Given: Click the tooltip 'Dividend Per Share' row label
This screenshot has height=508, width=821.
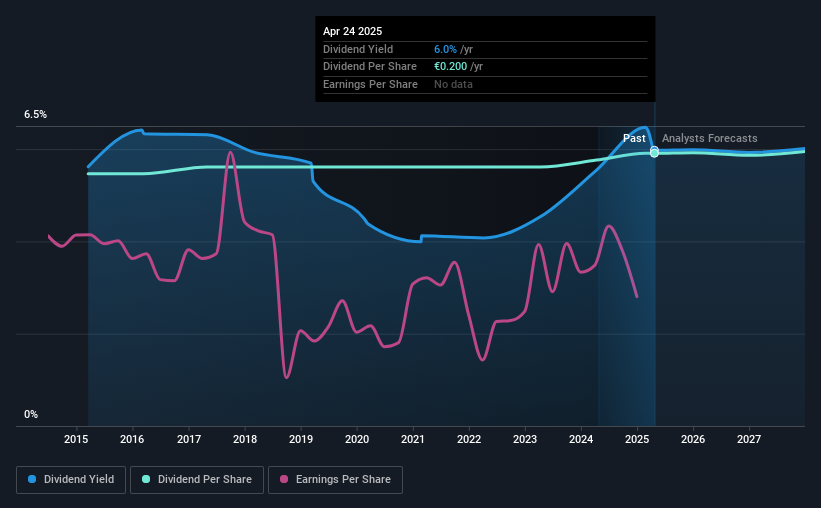Looking at the screenshot, I should [370, 67].
